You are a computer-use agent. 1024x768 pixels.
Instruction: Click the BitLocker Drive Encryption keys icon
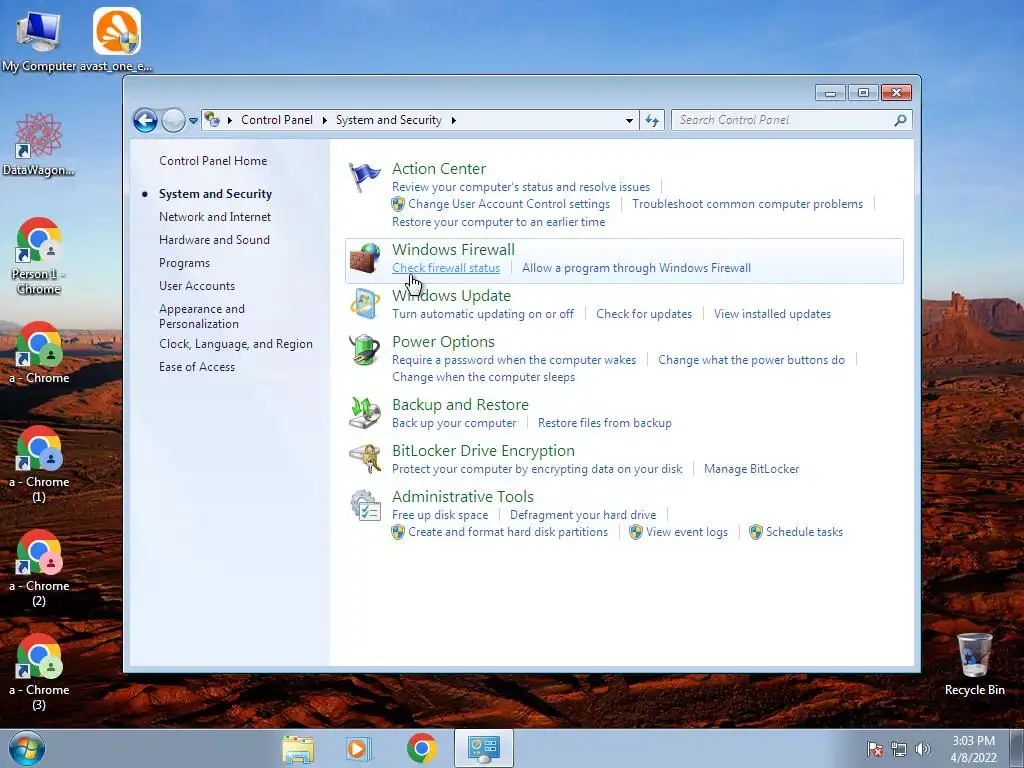point(364,459)
